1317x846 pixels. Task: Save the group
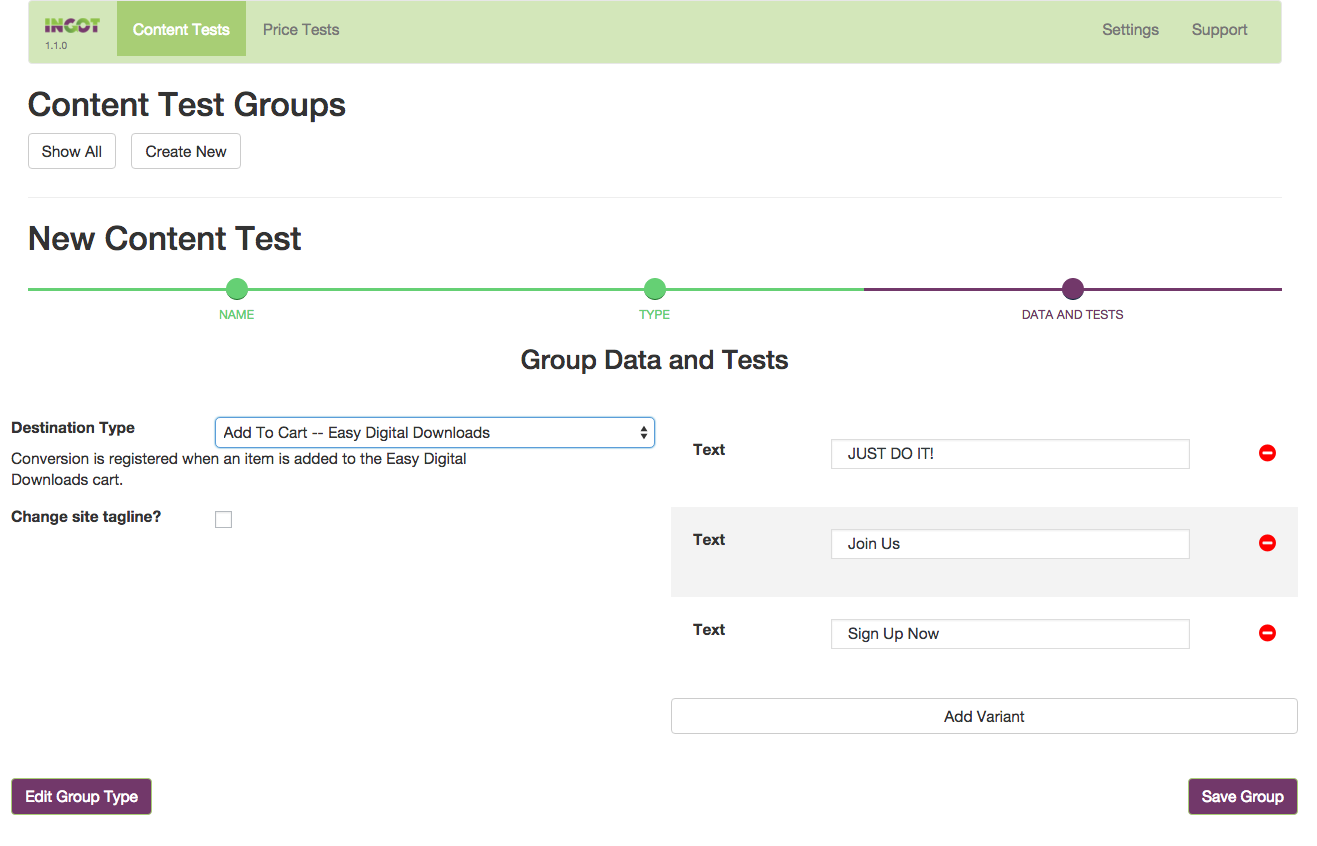1242,796
